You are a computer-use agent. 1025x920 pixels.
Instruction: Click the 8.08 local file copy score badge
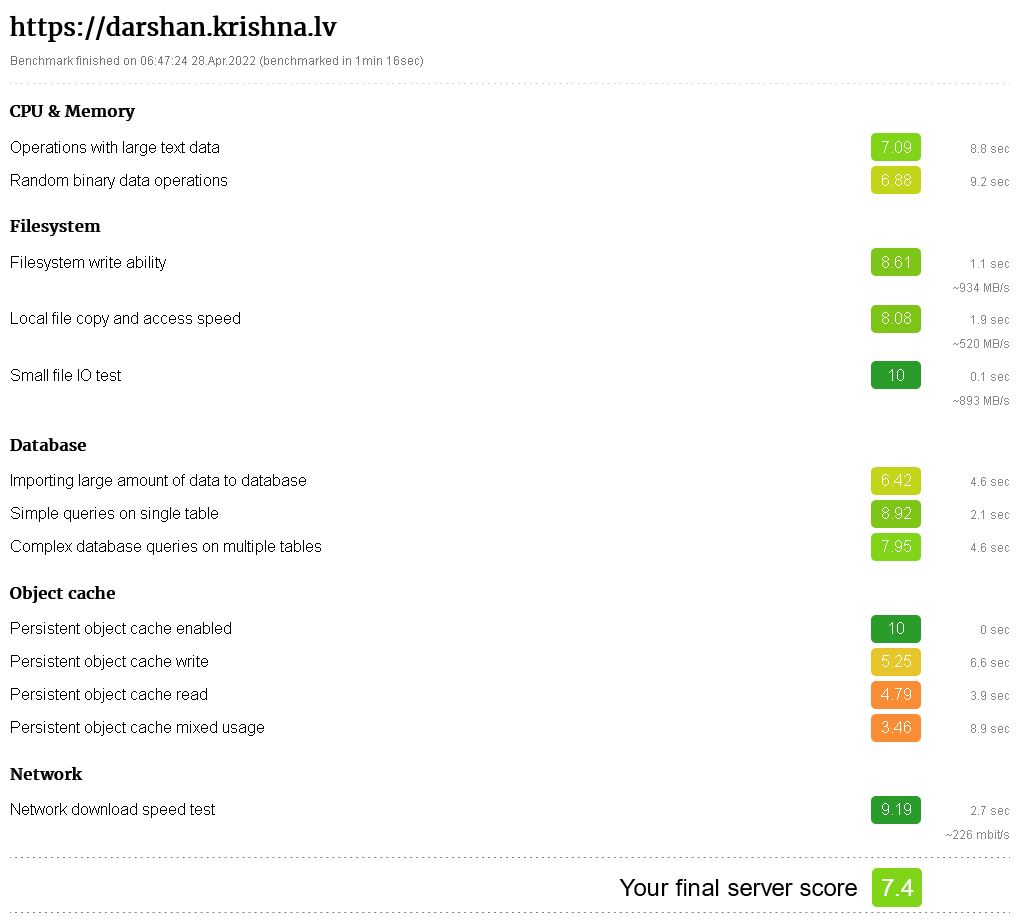896,319
